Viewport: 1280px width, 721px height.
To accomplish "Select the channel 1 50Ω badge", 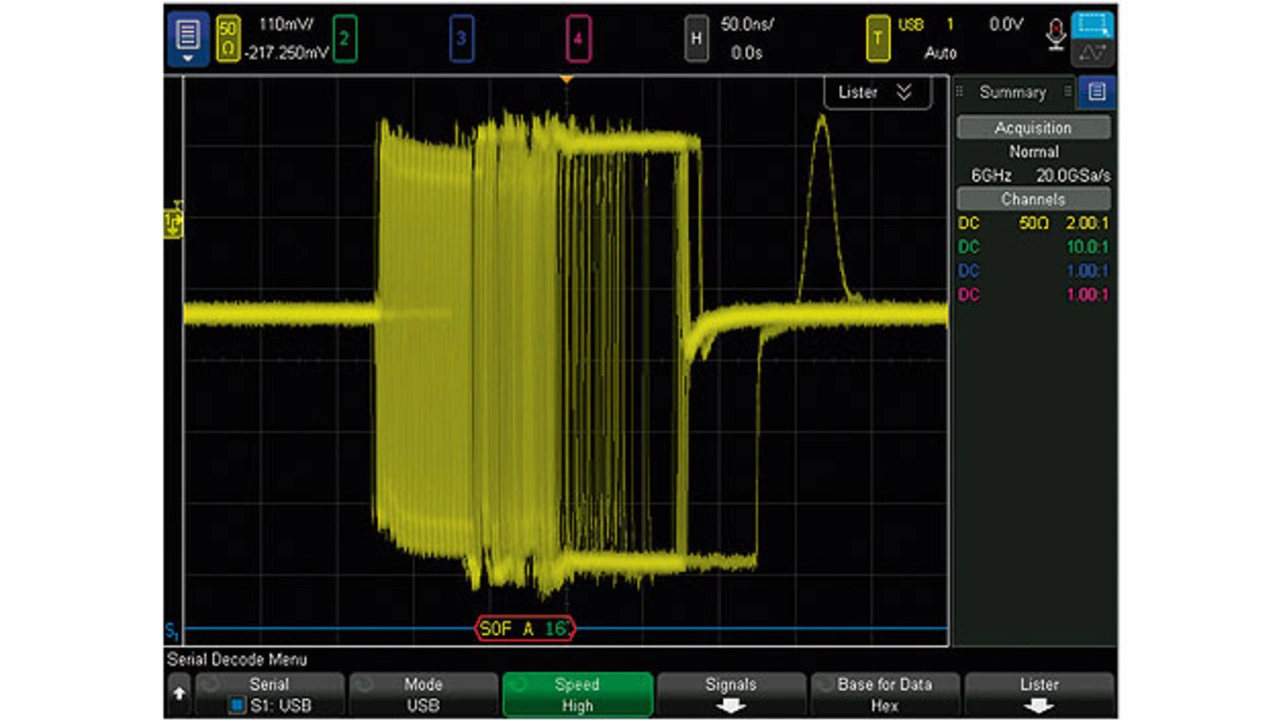I will tap(228, 39).
